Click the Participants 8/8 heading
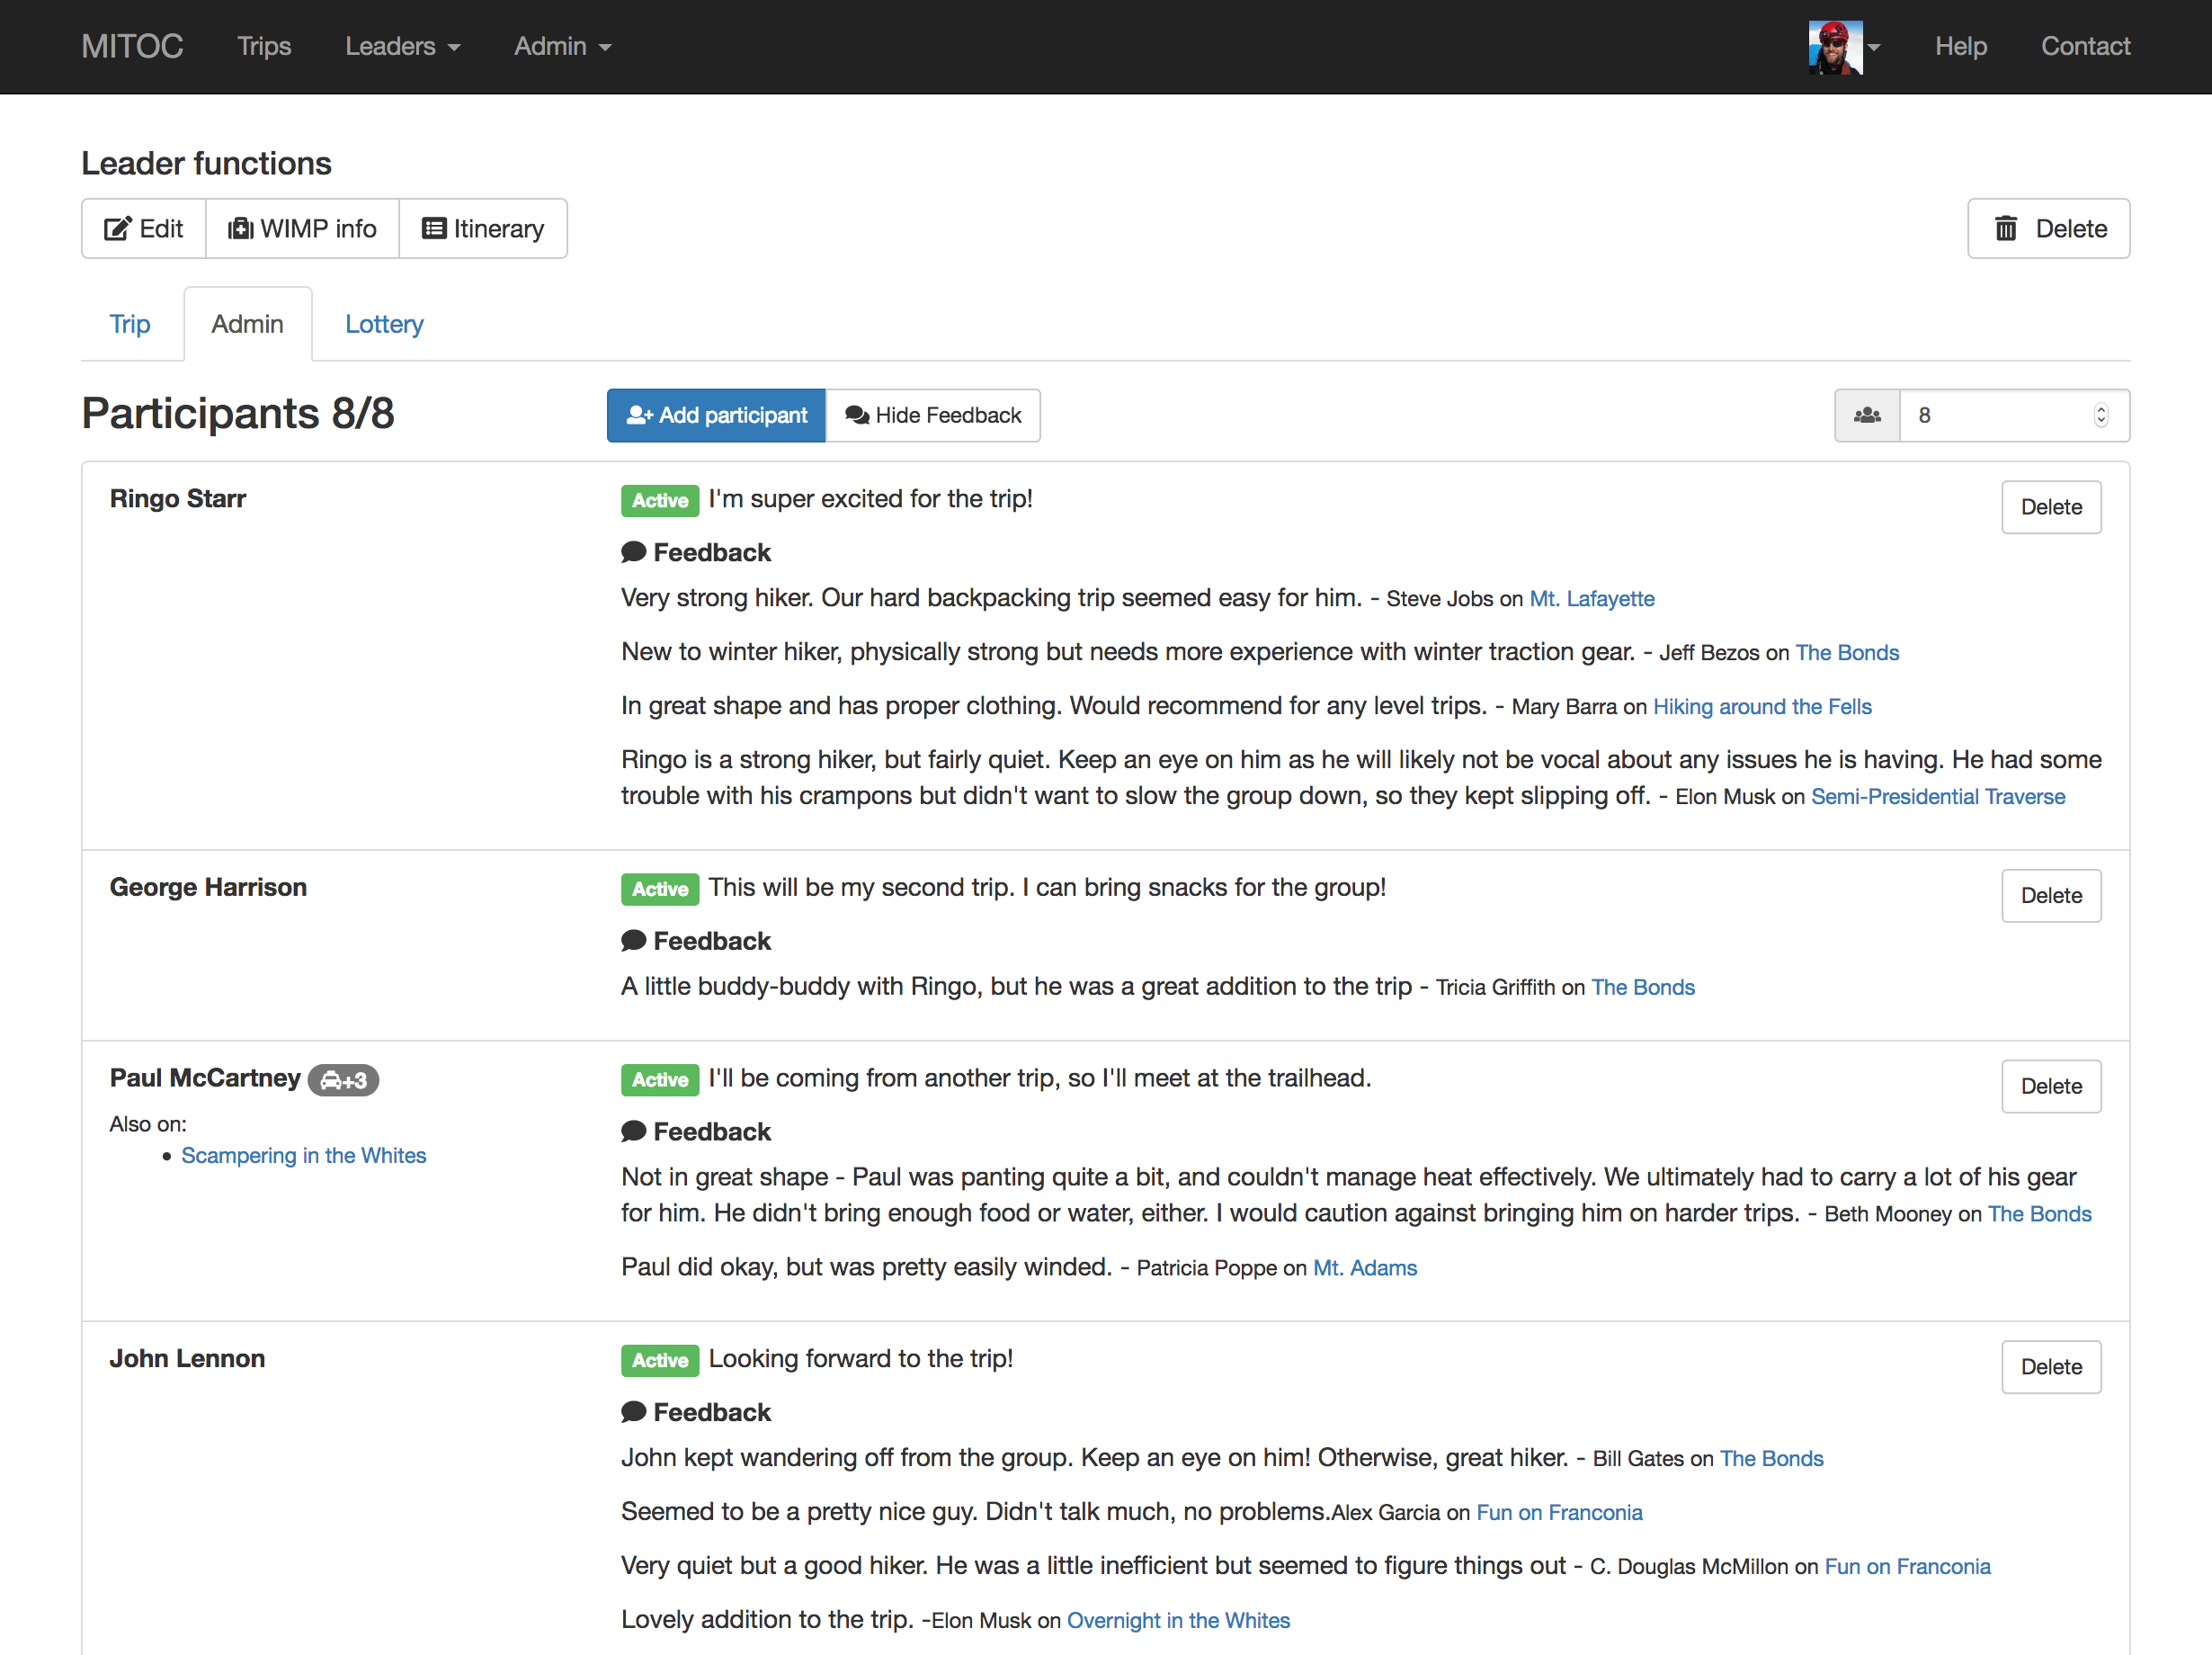The height and width of the screenshot is (1655, 2212). (238, 413)
